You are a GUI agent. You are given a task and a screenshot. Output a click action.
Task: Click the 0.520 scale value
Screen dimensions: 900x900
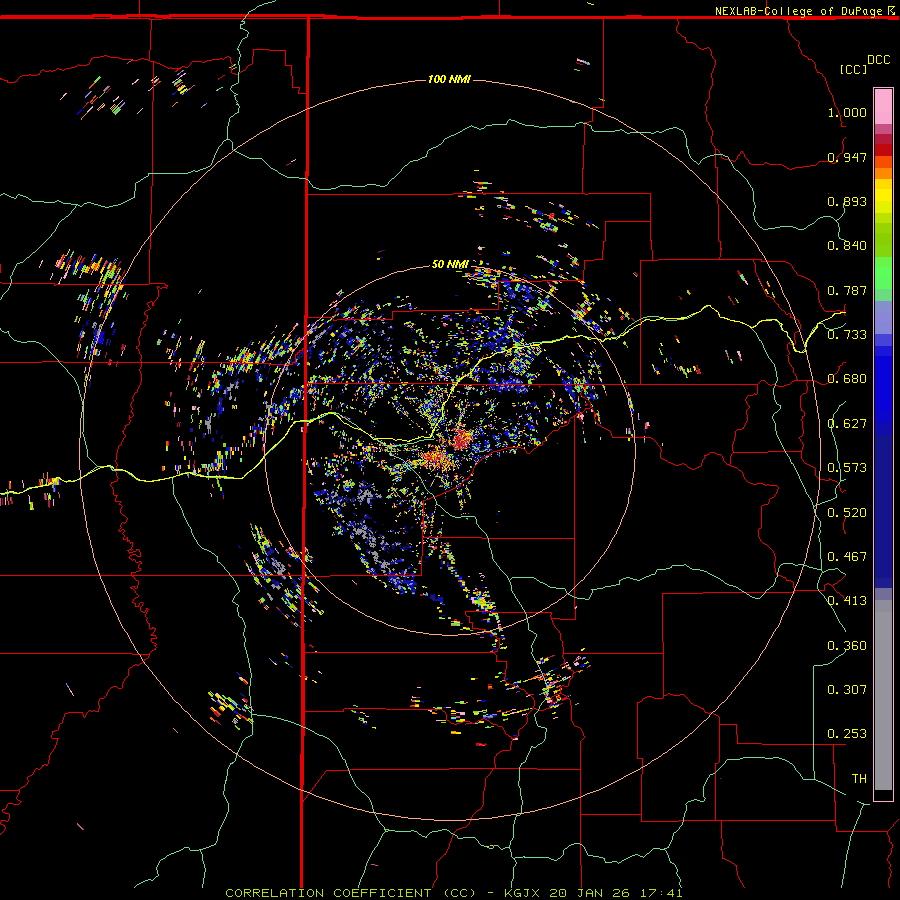pos(847,513)
